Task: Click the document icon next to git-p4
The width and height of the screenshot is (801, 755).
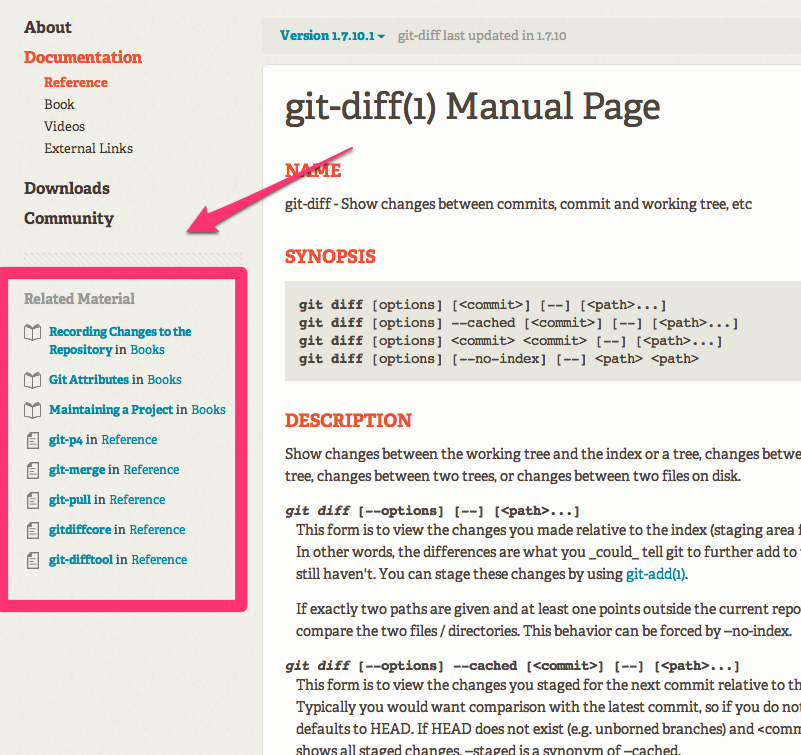Action: [x=33, y=440]
